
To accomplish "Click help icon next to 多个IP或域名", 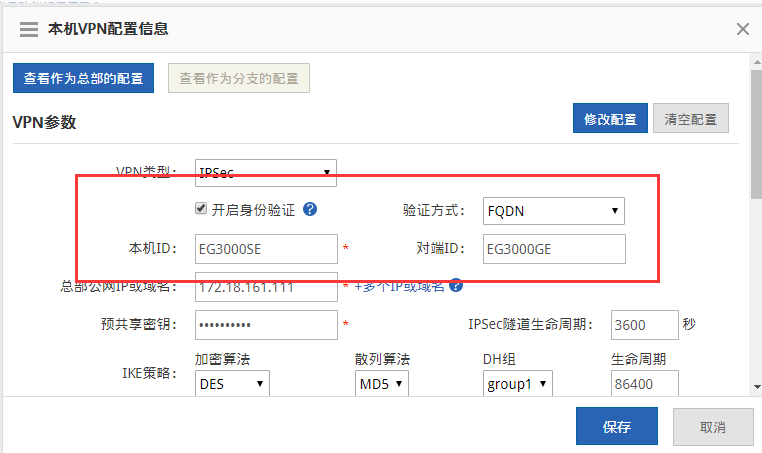I will [456, 285].
